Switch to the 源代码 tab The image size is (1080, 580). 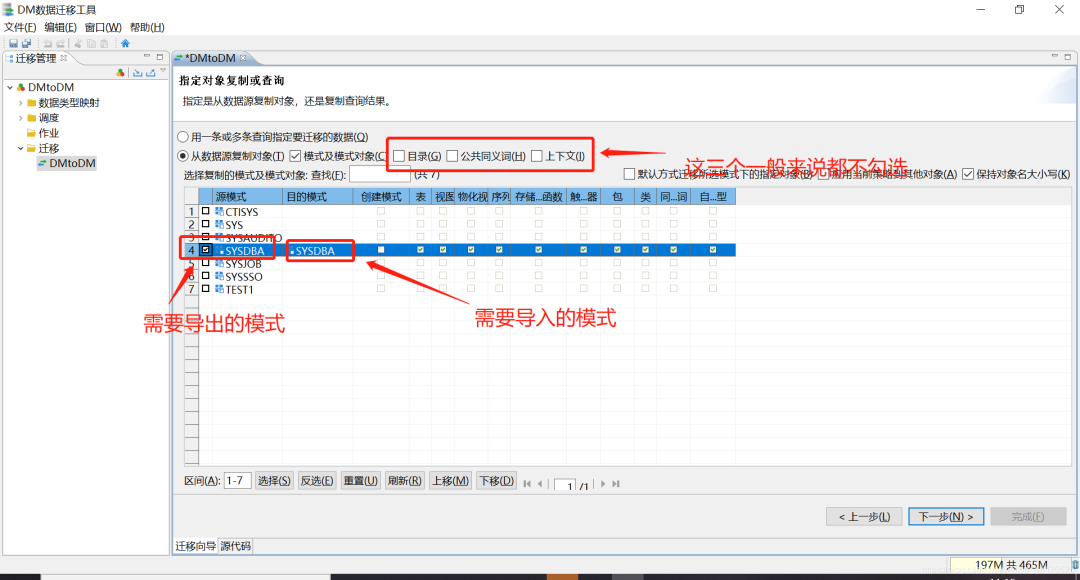(236, 546)
